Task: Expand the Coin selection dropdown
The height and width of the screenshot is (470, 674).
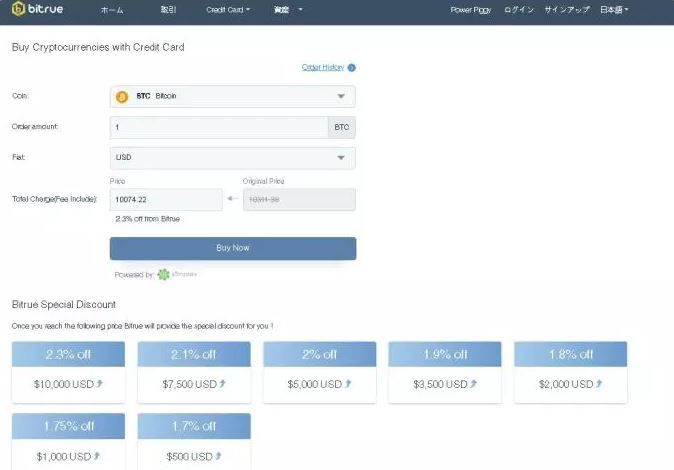Action: [340, 97]
